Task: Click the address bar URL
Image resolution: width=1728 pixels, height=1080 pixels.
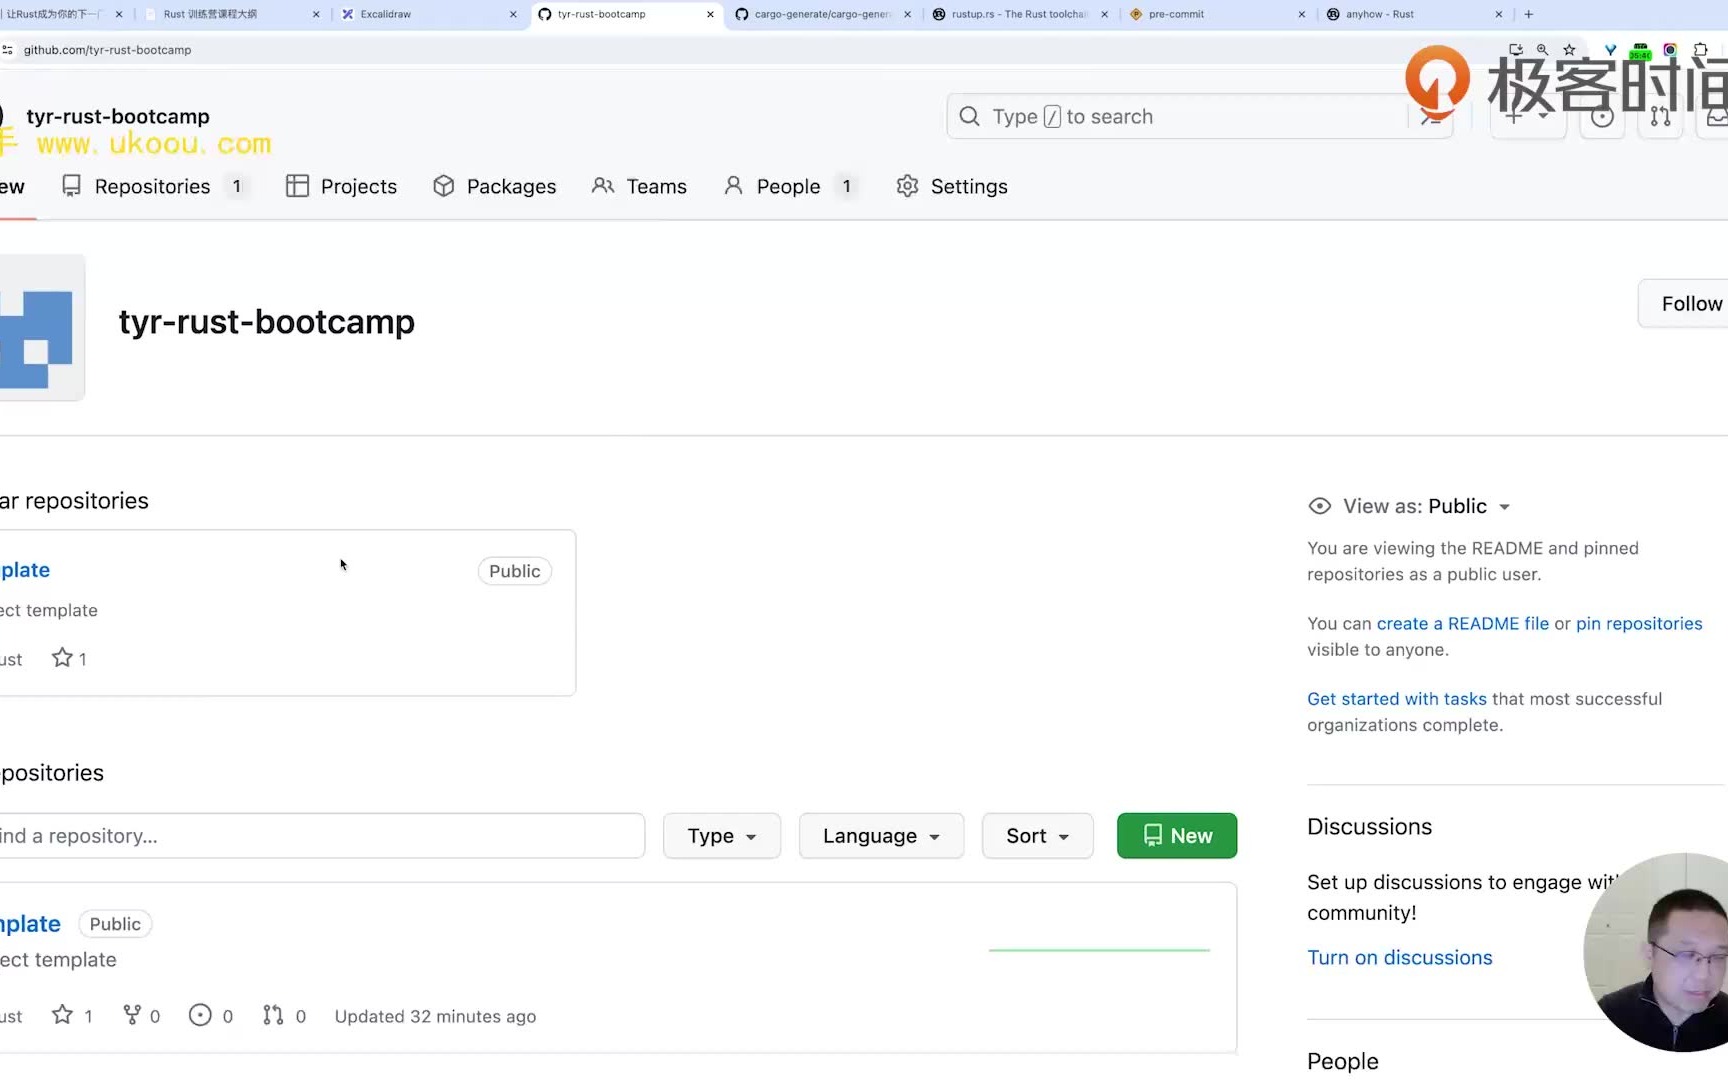Action: 107,50
